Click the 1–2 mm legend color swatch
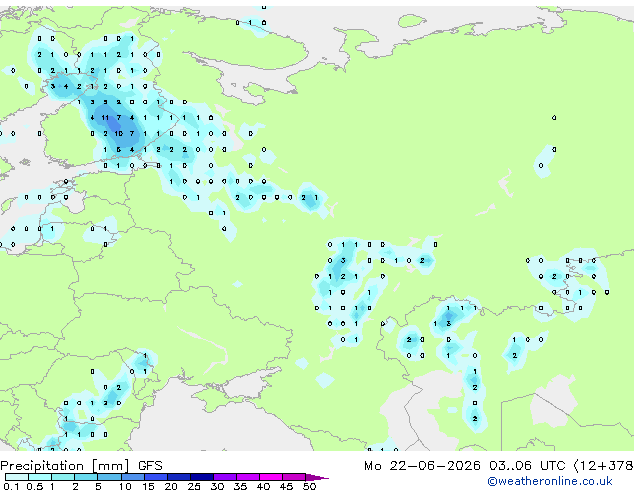The width and height of the screenshot is (634, 490). tap(63, 477)
